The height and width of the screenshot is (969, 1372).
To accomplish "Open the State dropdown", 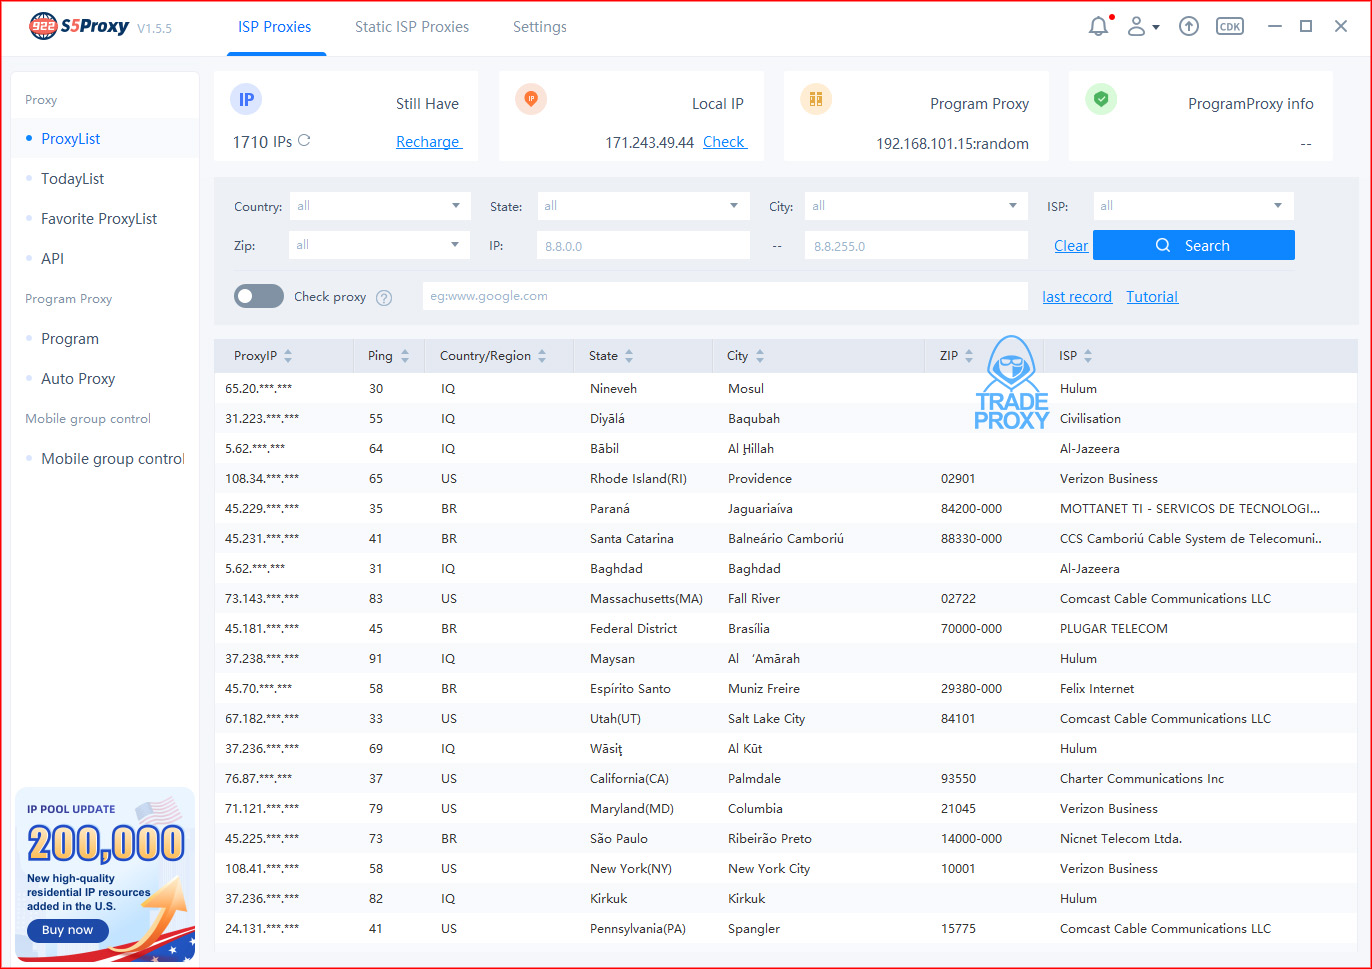I will click(x=643, y=206).
